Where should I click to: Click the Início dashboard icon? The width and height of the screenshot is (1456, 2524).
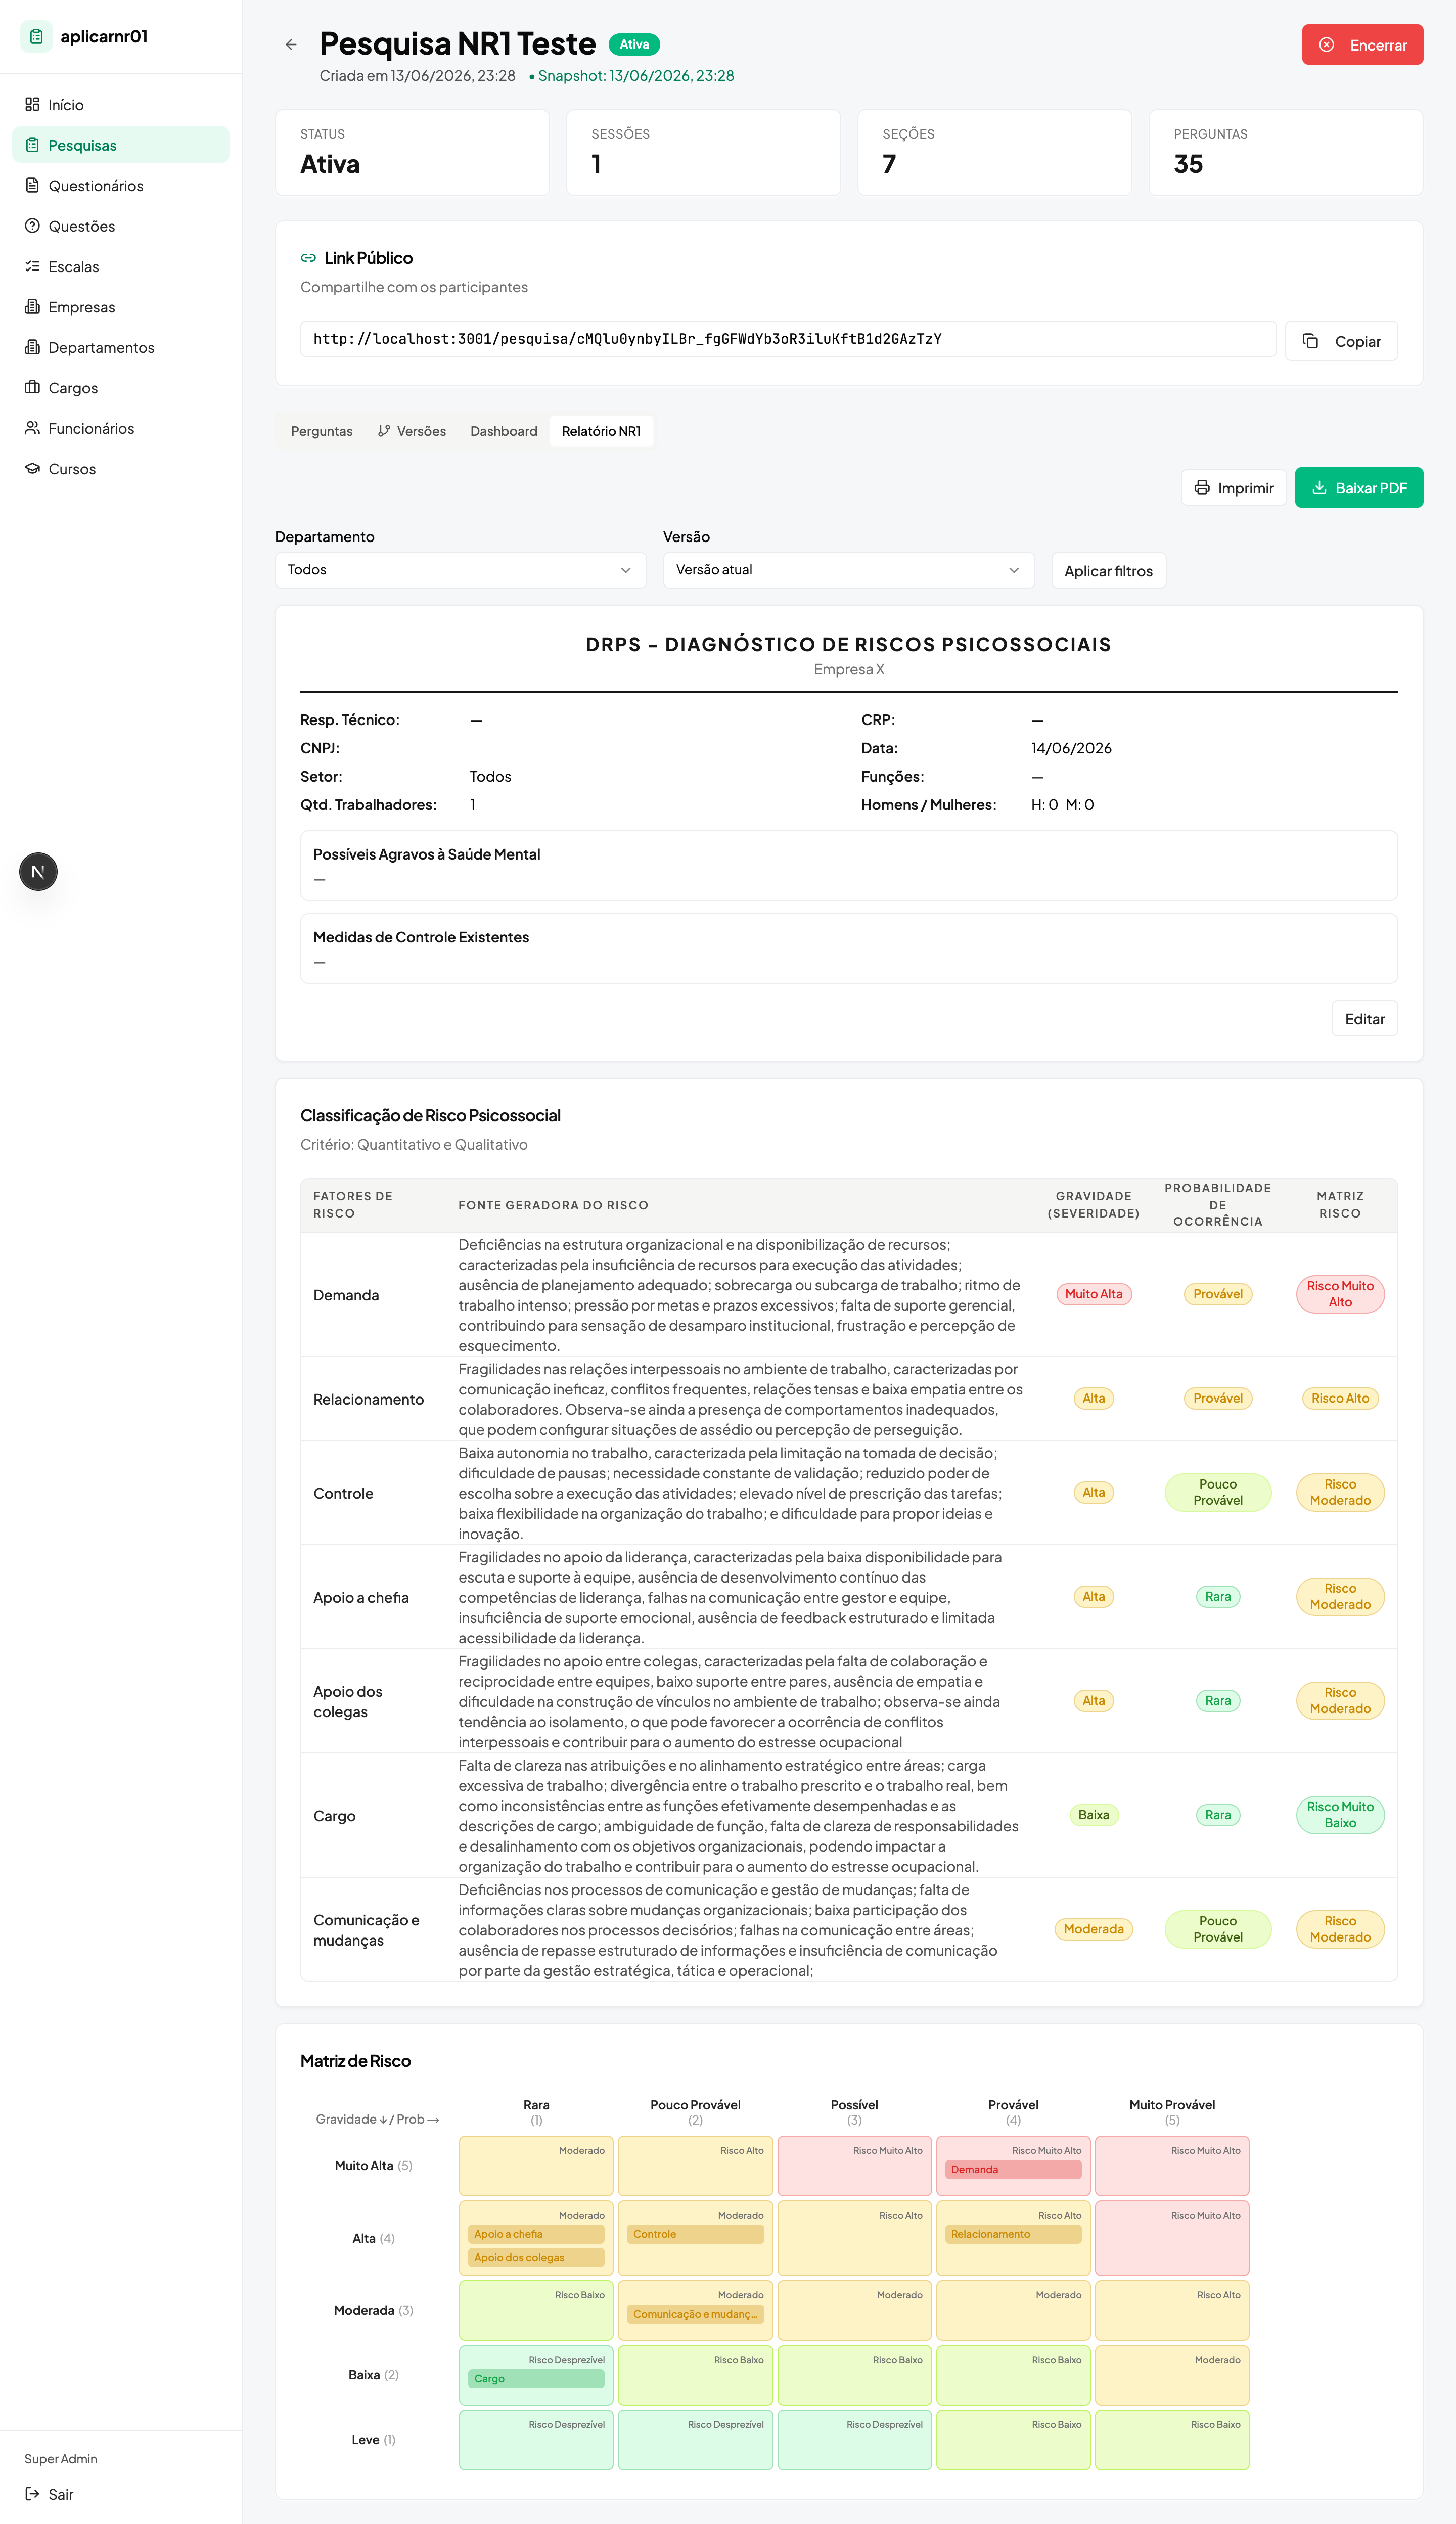[32, 104]
